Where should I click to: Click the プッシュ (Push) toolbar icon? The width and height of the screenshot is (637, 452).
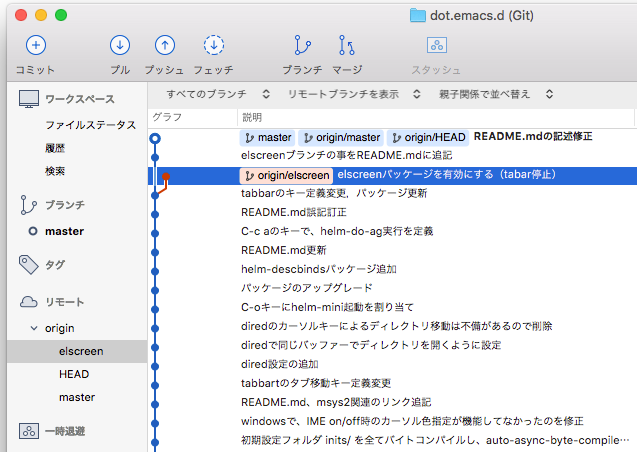tap(165, 45)
